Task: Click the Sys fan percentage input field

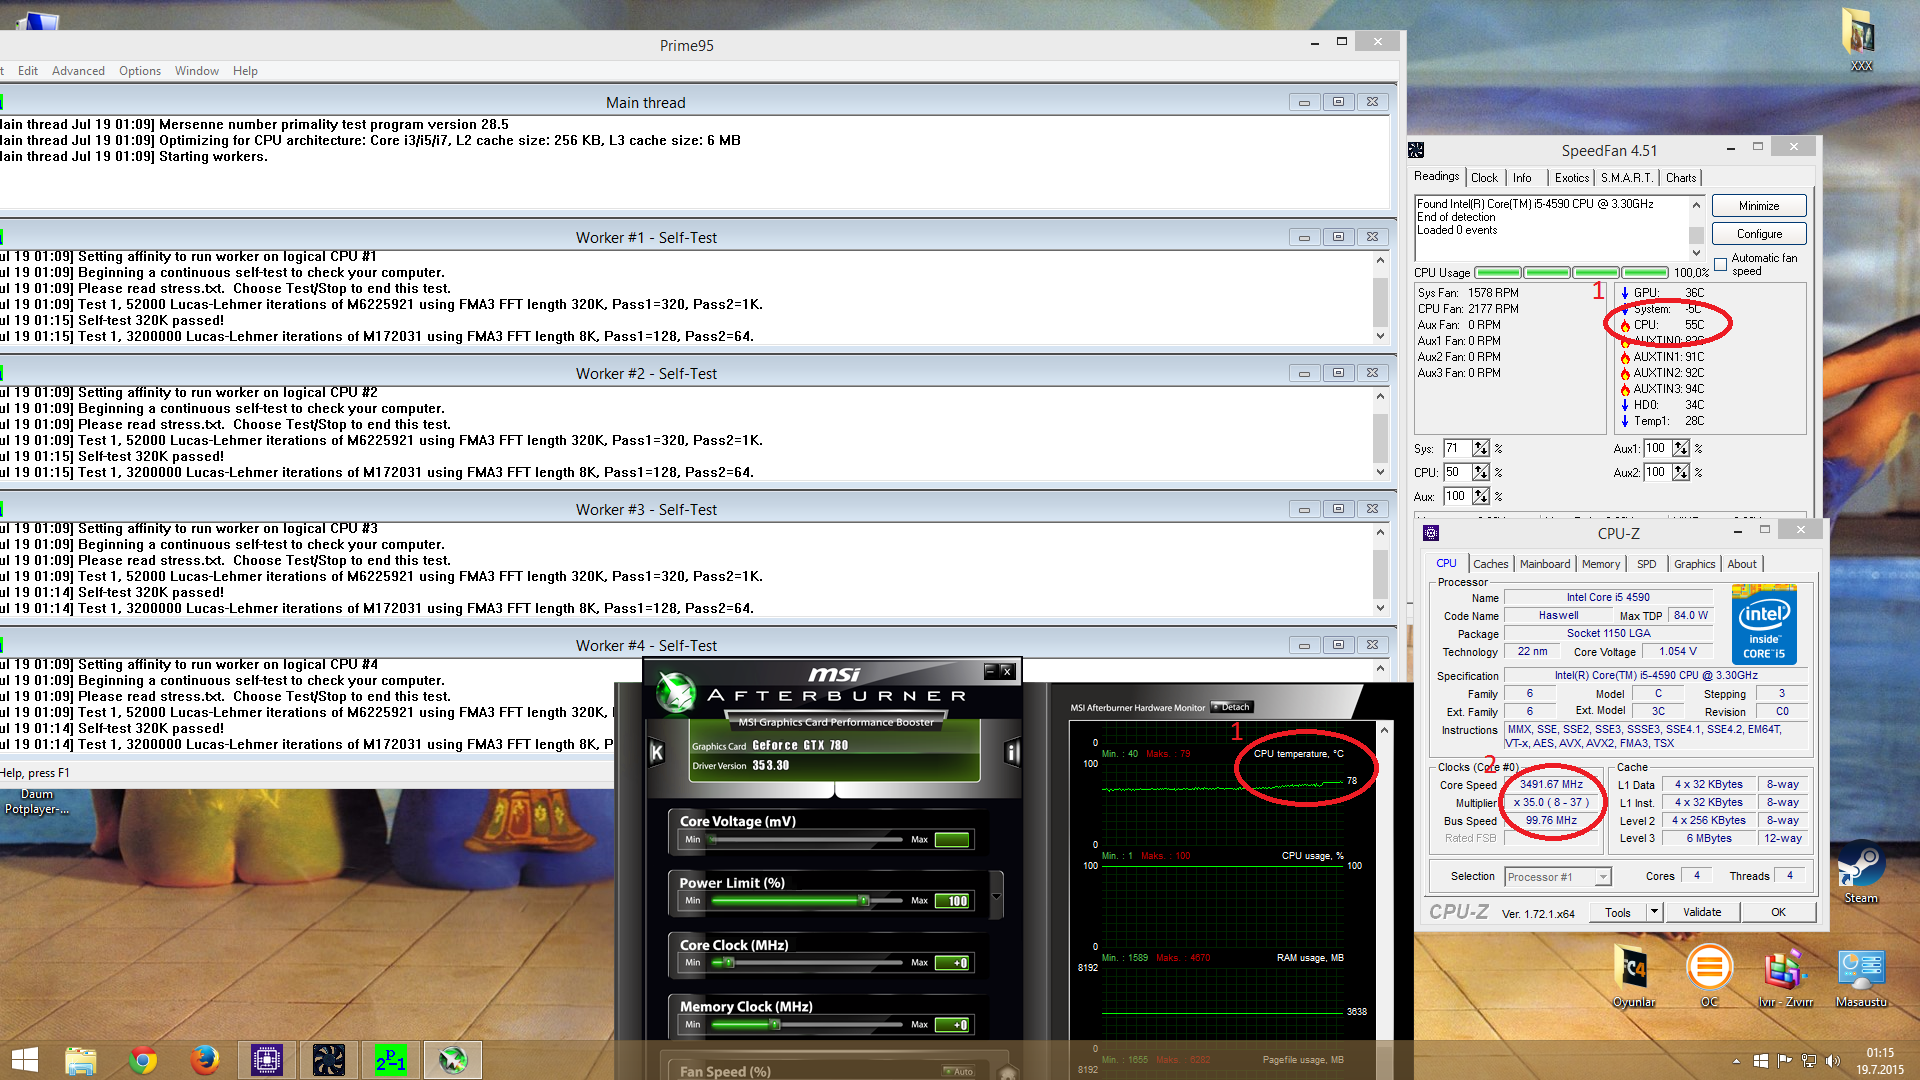Action: [1457, 448]
